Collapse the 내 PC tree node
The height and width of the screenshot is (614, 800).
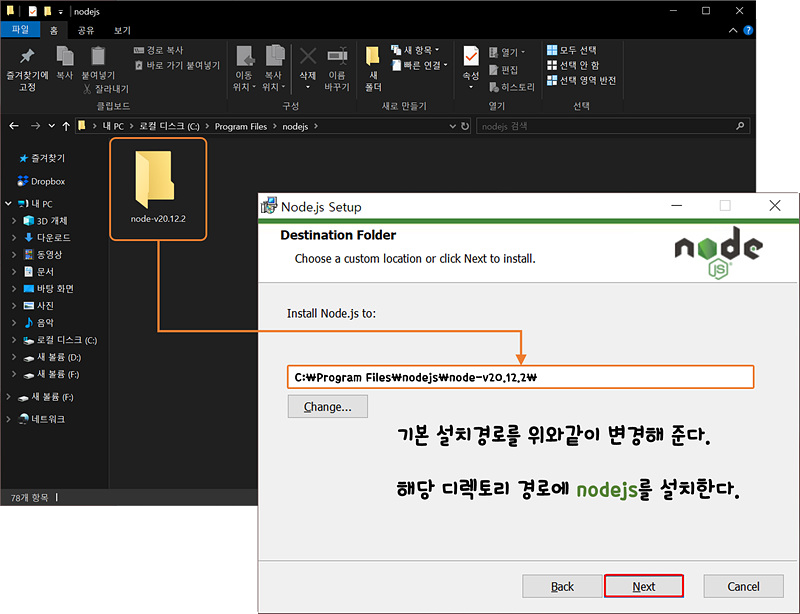[8, 204]
